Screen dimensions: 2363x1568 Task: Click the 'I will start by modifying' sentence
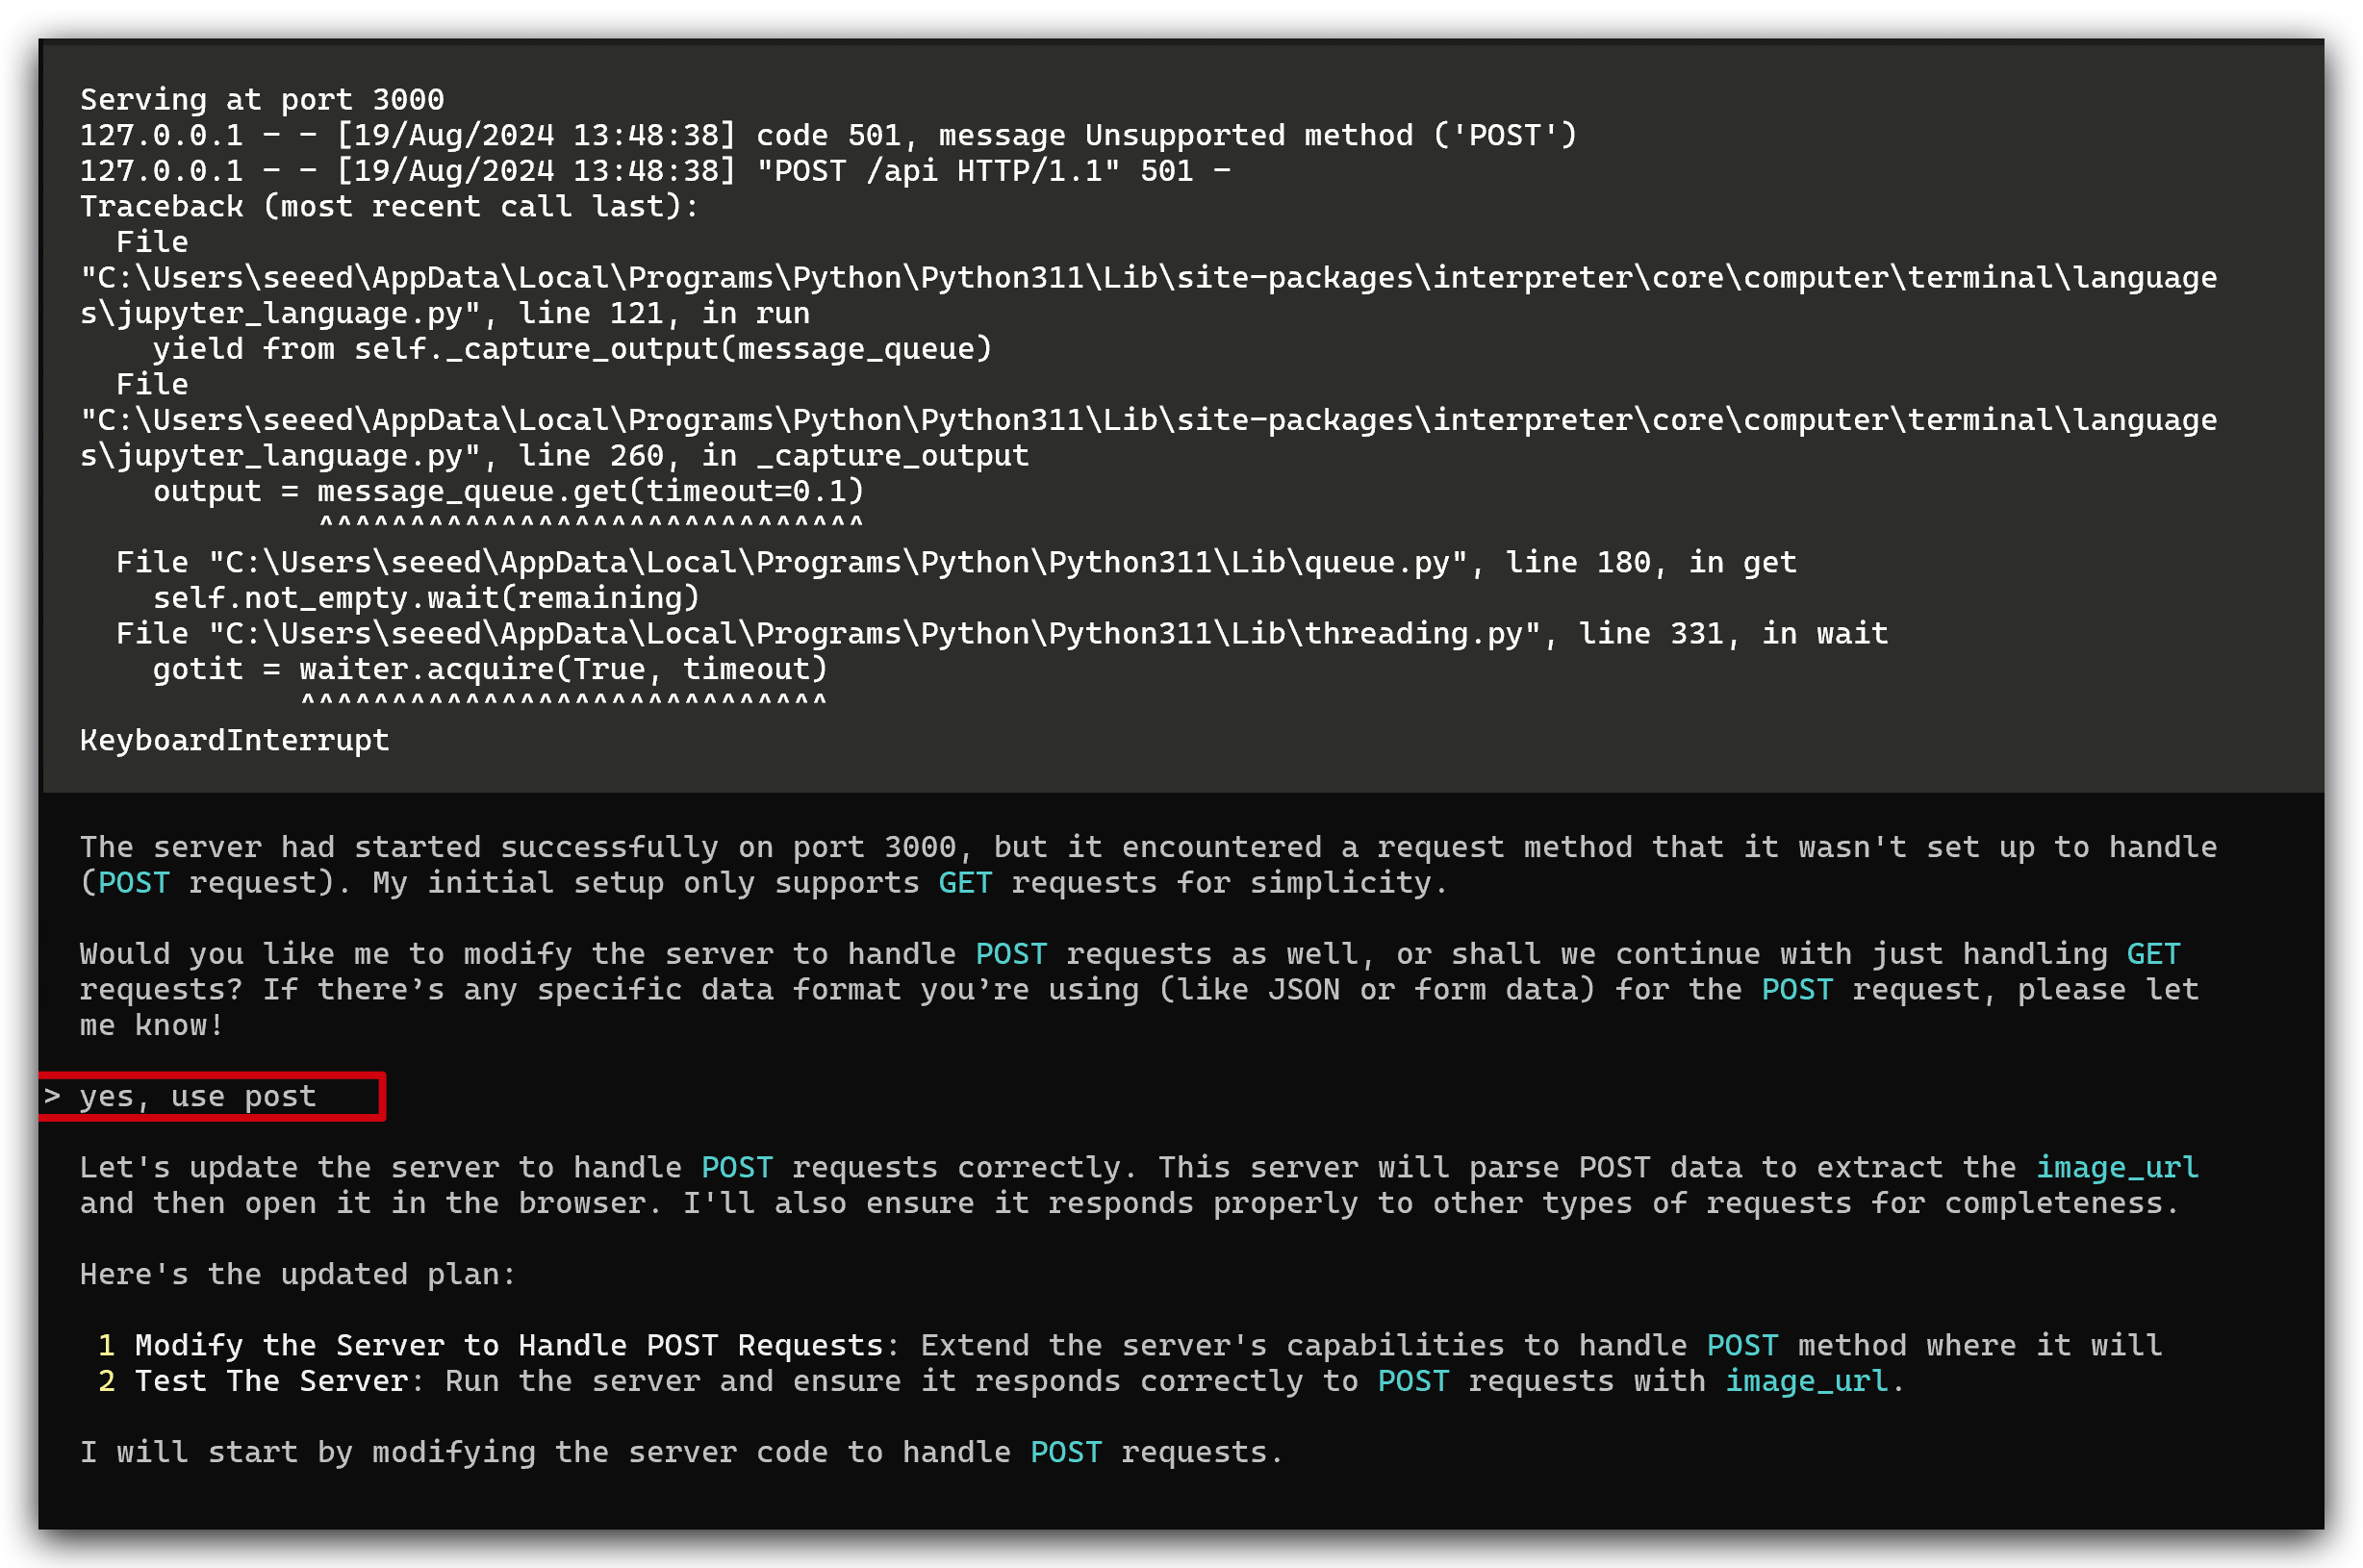[x=681, y=1452]
